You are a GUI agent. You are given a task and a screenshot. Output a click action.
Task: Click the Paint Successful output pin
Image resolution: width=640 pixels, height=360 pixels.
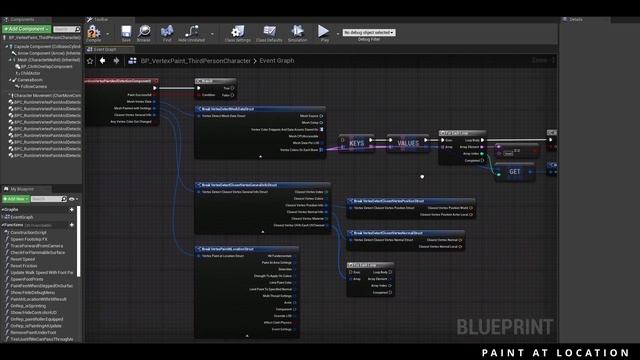click(154, 95)
